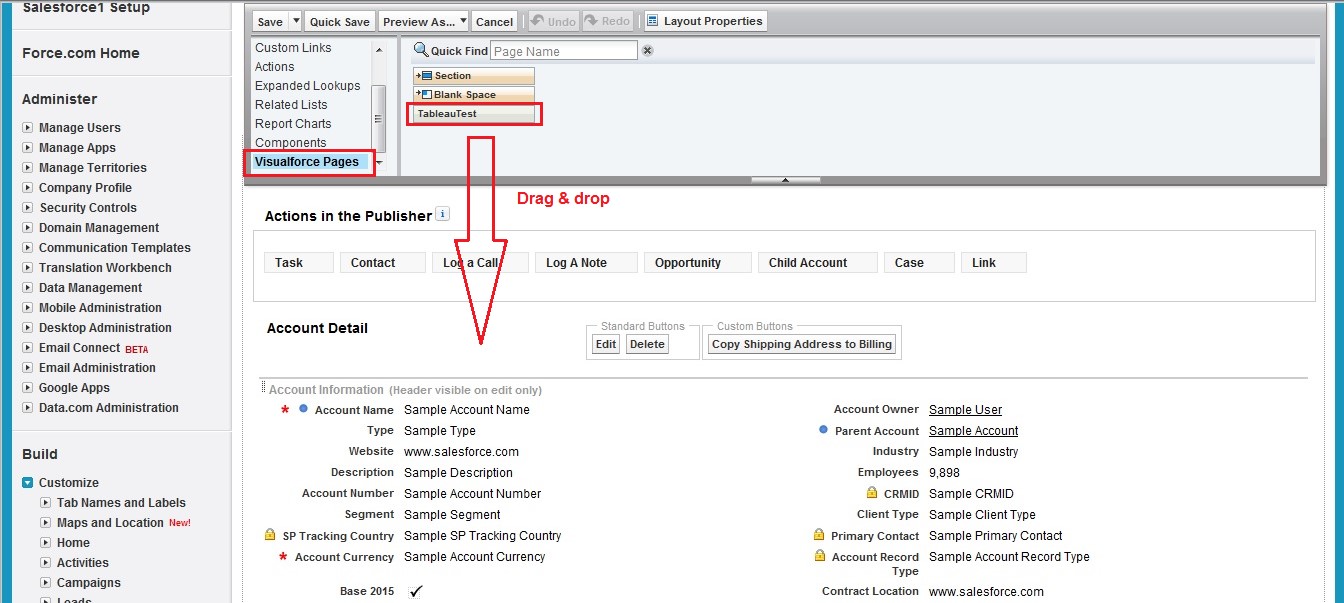The image size is (1344, 603).
Task: Open the Force.com Home link
Action: [x=81, y=53]
